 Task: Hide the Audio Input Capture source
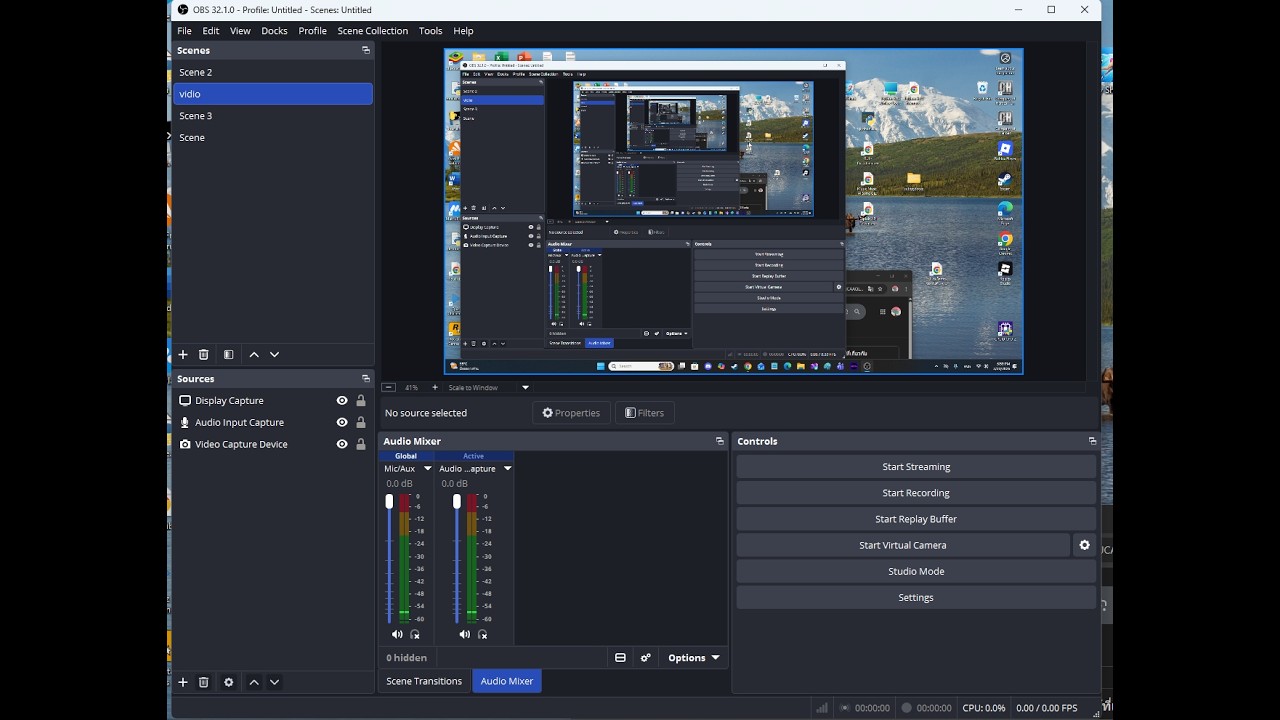tap(342, 423)
